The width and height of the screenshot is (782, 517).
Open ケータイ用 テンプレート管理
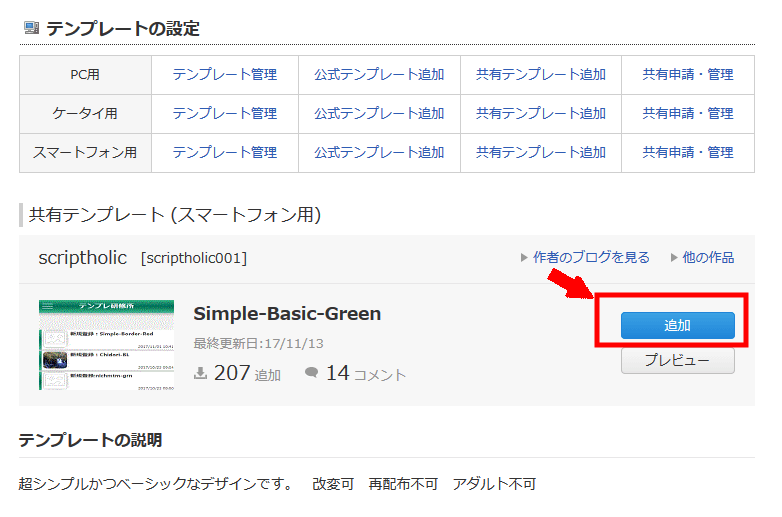point(225,114)
